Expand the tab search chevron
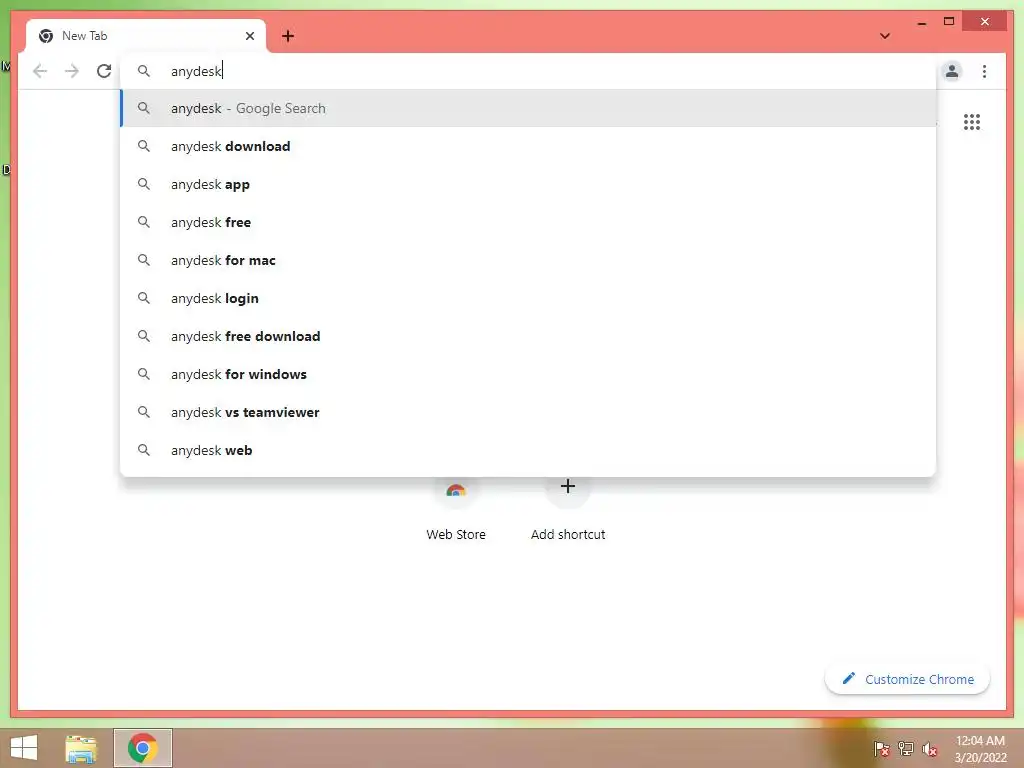 tap(885, 36)
